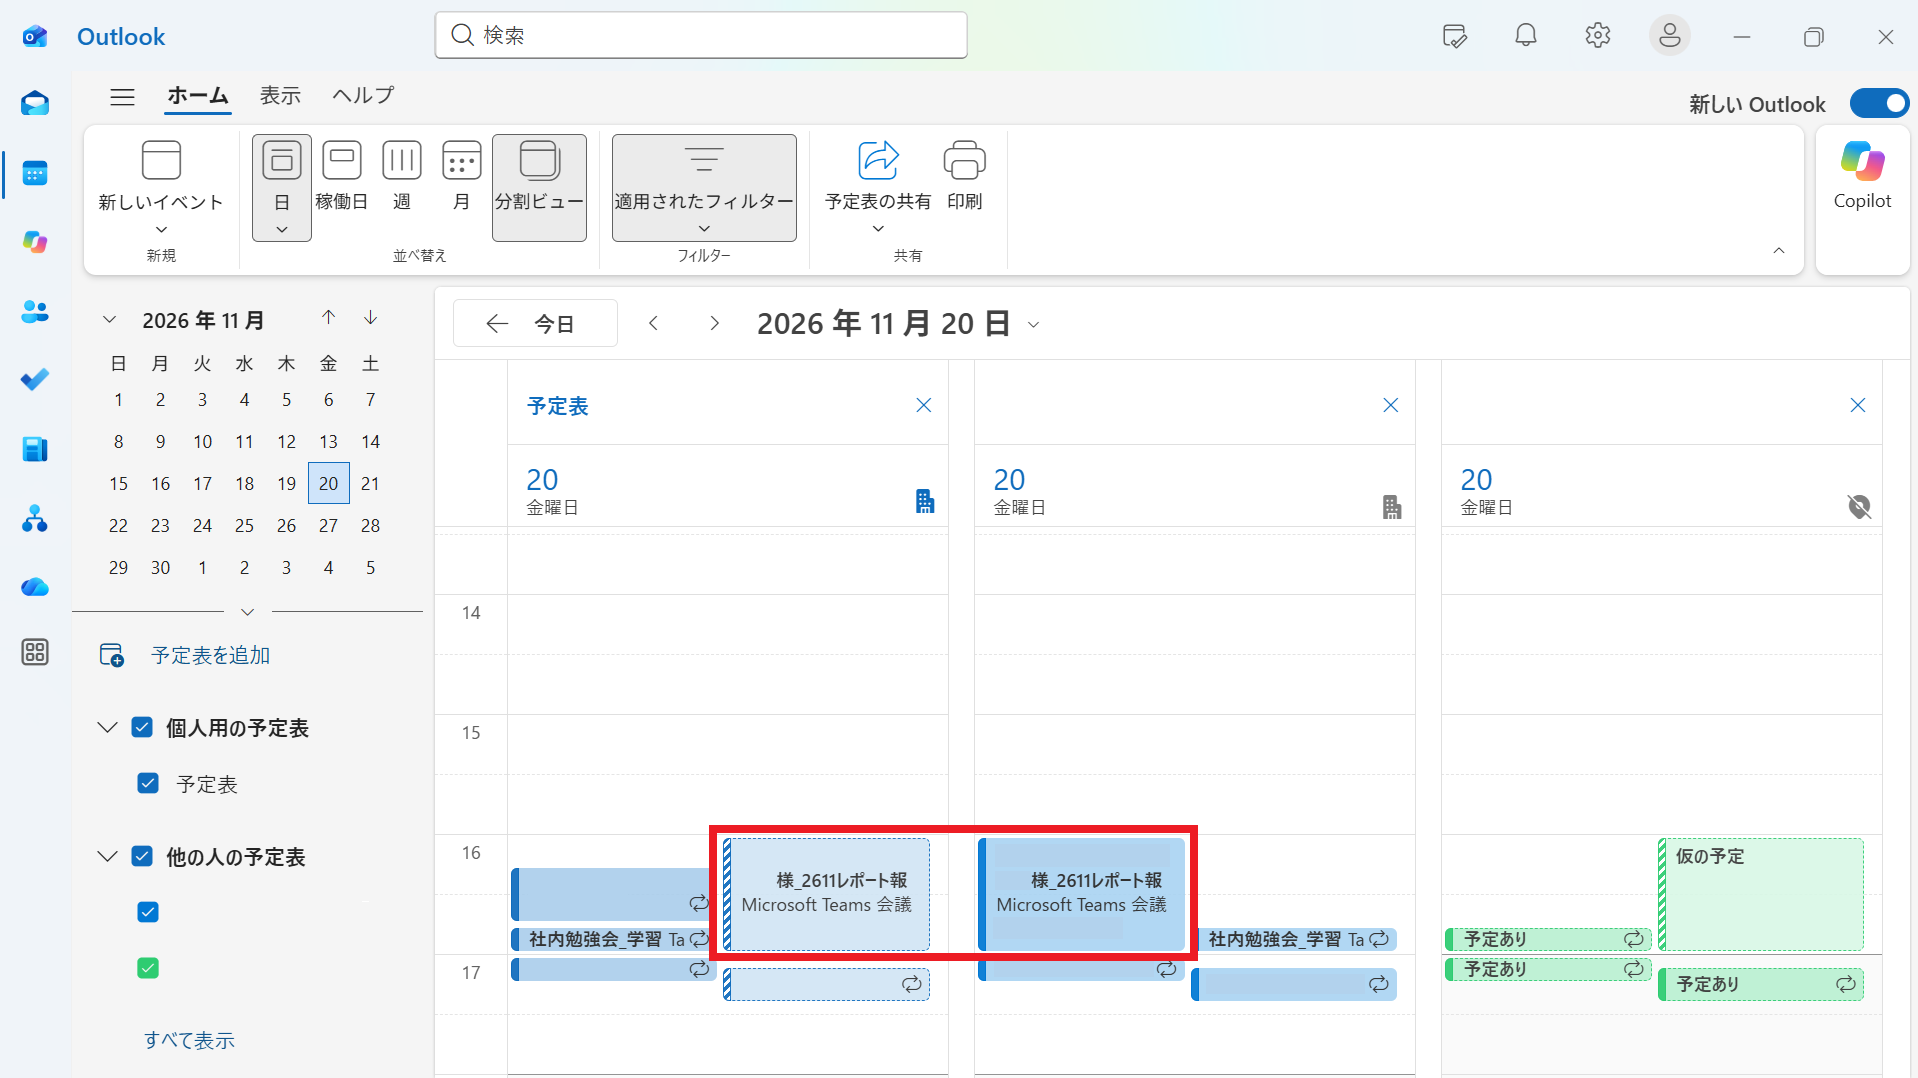
Task: Open the Copilot icon in left sidebar
Action: click(35, 242)
